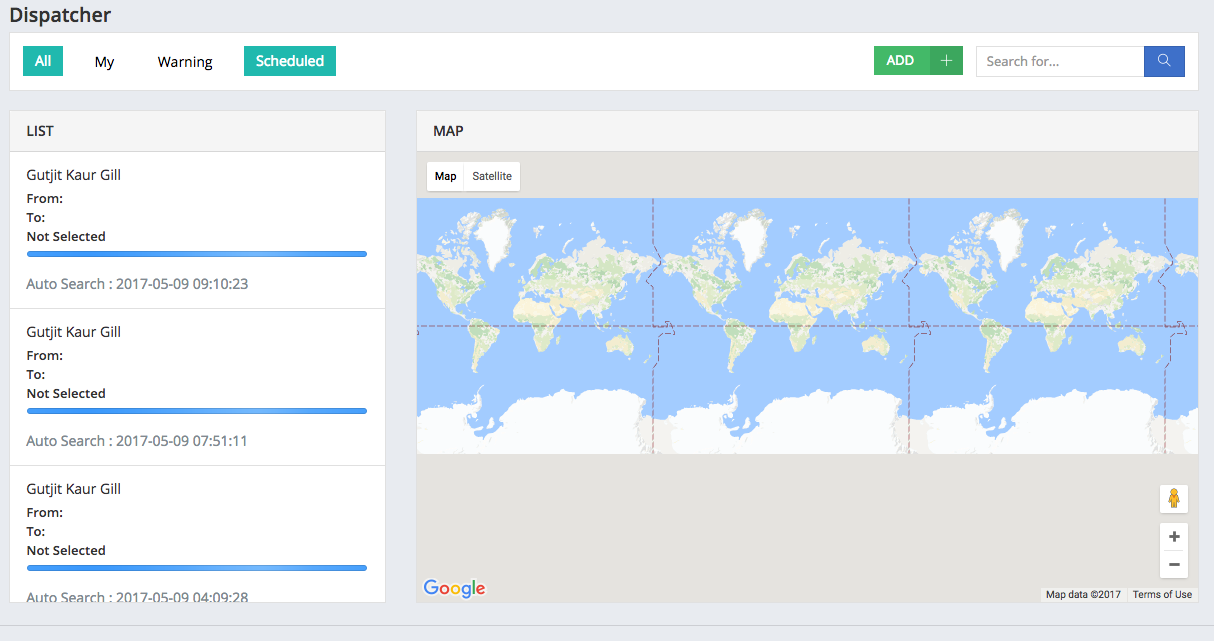Open Gutjit Kaur Gill entry above 09:10:23
This screenshot has height=641, width=1214.
tap(74, 175)
